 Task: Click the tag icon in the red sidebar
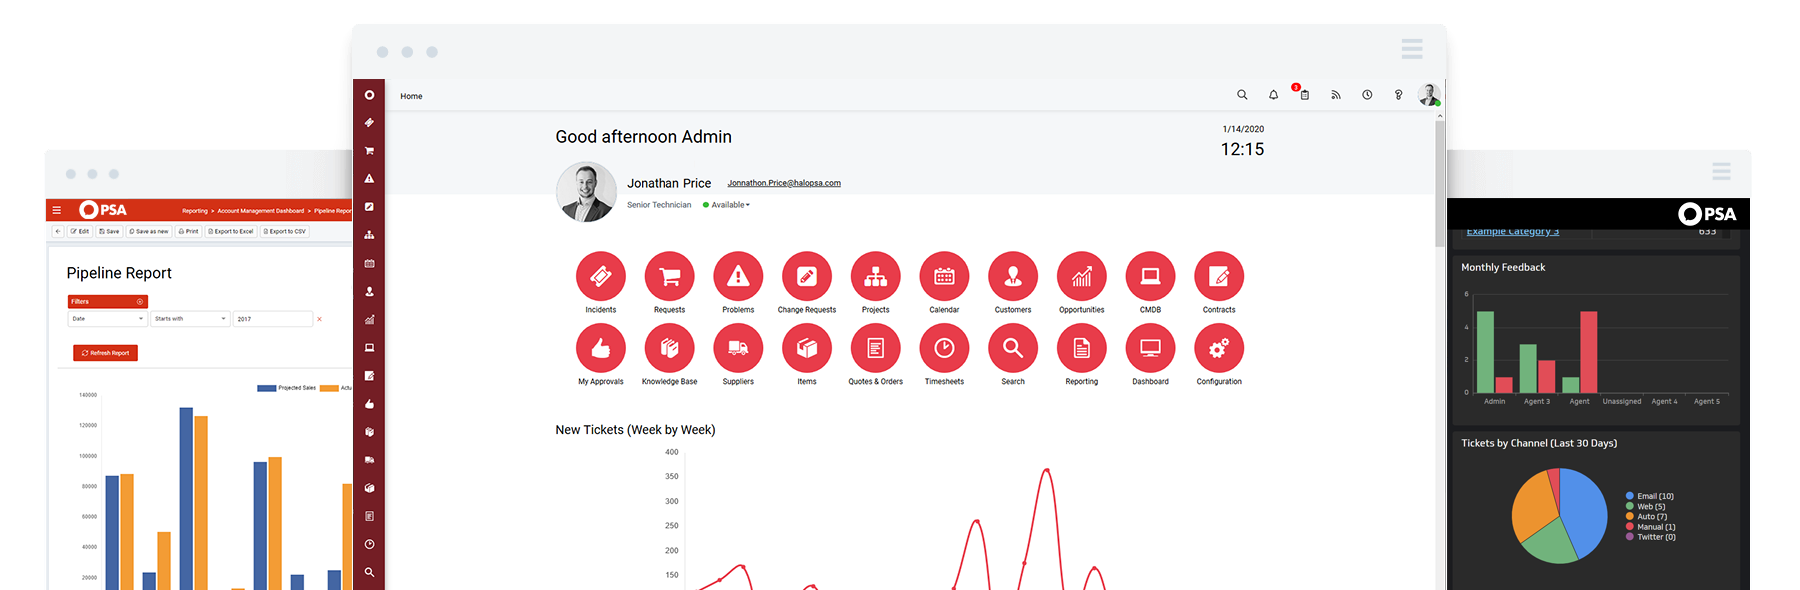pos(369,123)
